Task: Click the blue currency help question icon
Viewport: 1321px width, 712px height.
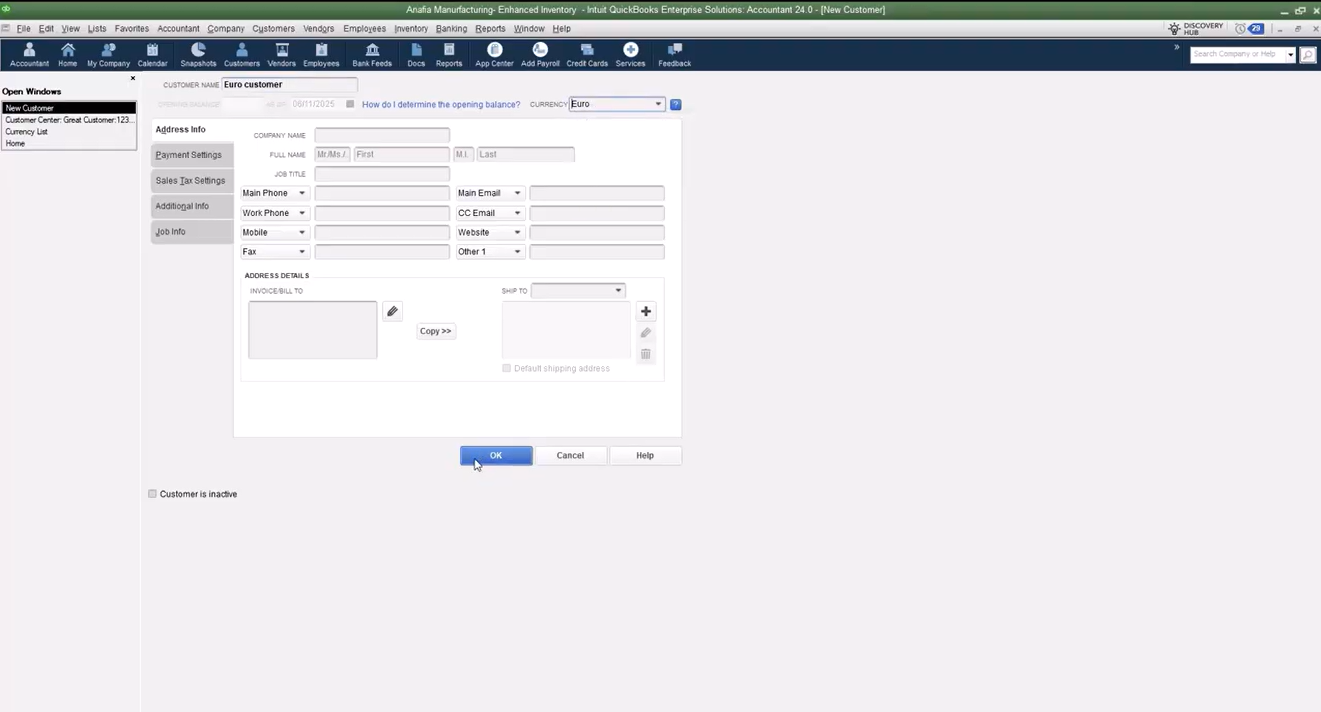Action: coord(676,104)
